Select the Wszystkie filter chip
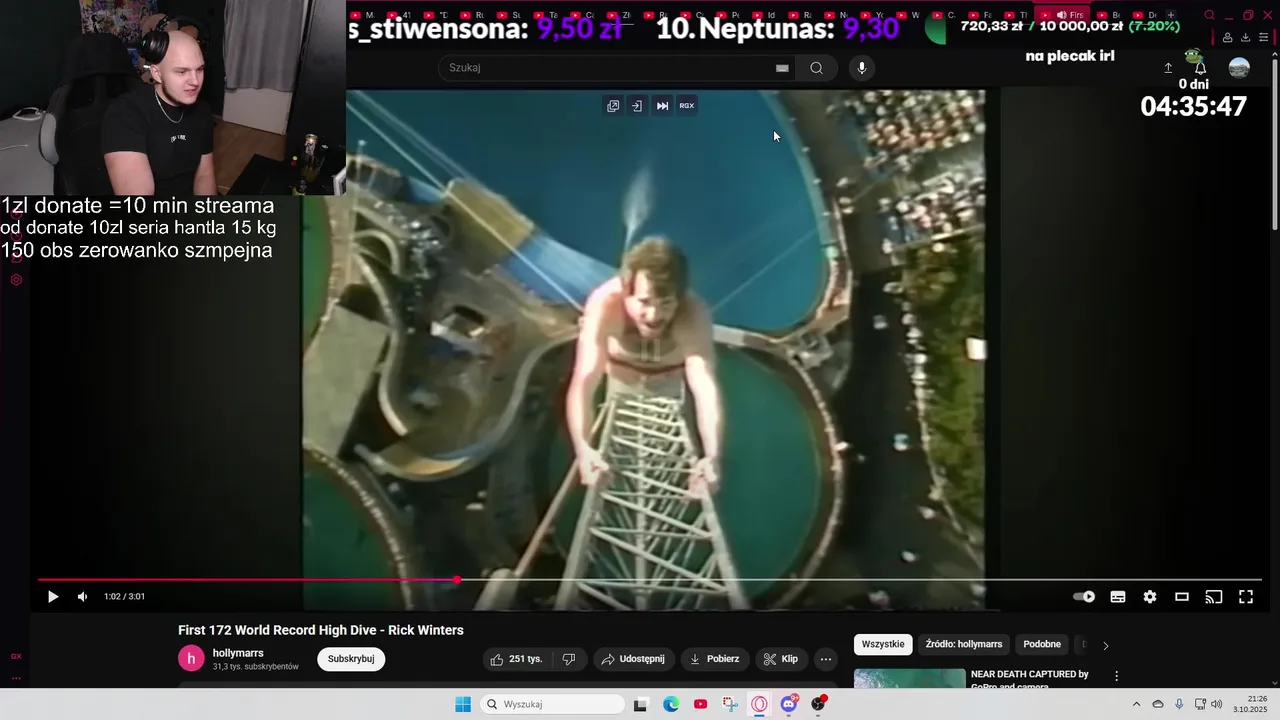The image size is (1280, 720). pos(883,645)
